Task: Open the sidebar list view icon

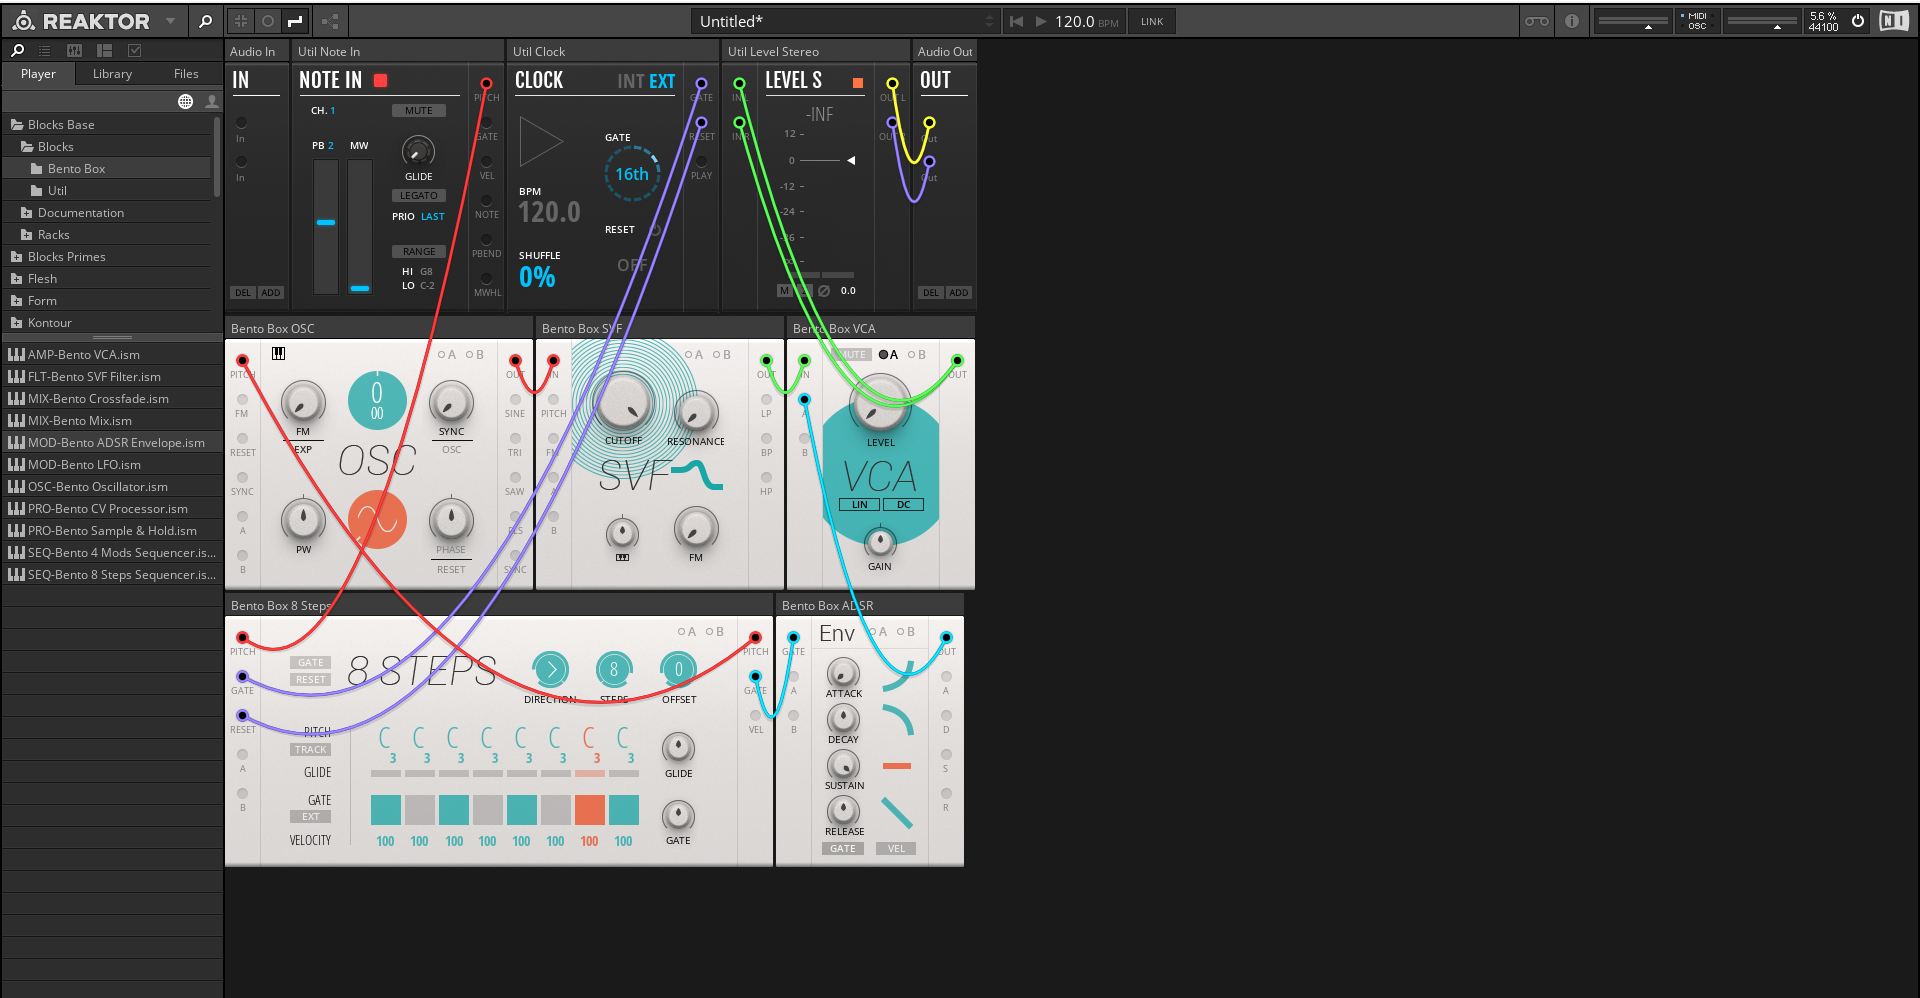Action: (x=45, y=50)
